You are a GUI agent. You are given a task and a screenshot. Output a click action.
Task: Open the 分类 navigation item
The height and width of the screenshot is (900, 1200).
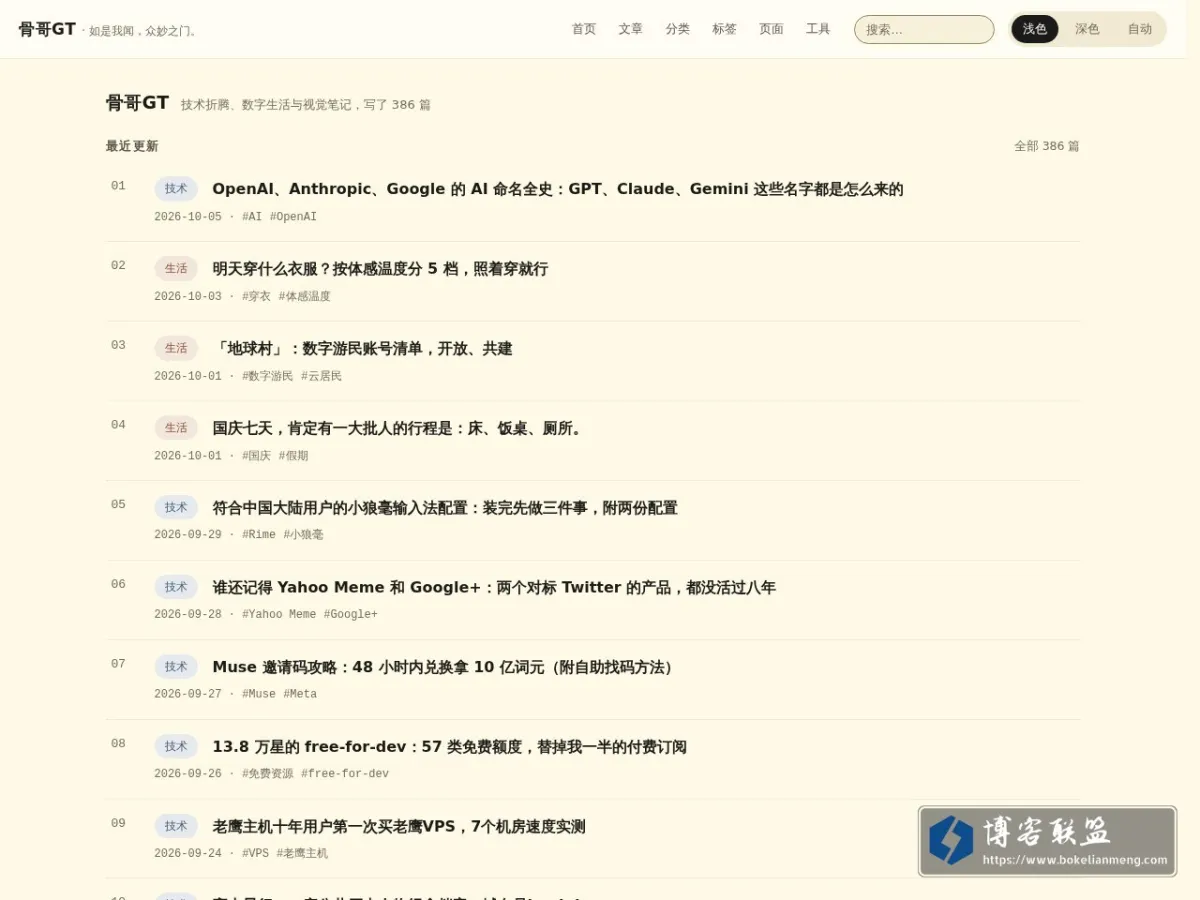point(678,29)
